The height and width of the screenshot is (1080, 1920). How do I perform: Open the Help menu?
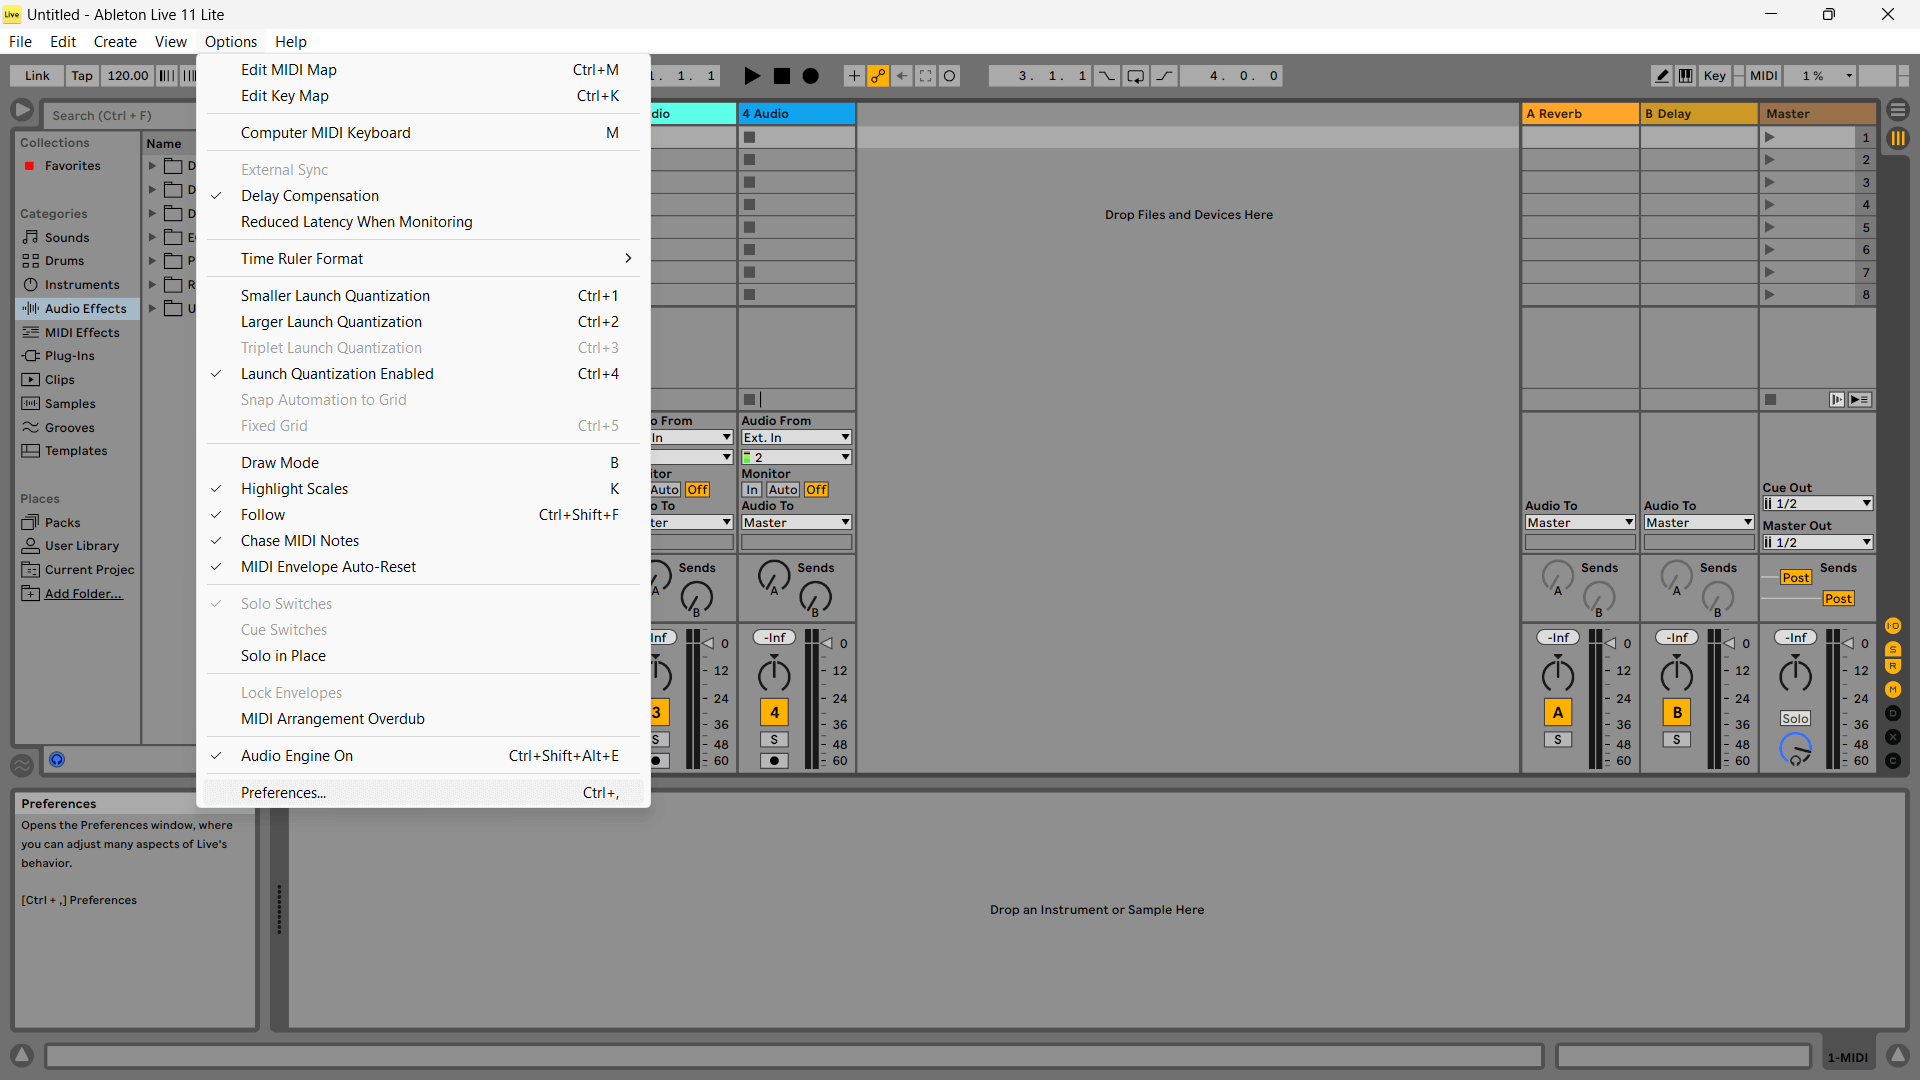pos(290,42)
